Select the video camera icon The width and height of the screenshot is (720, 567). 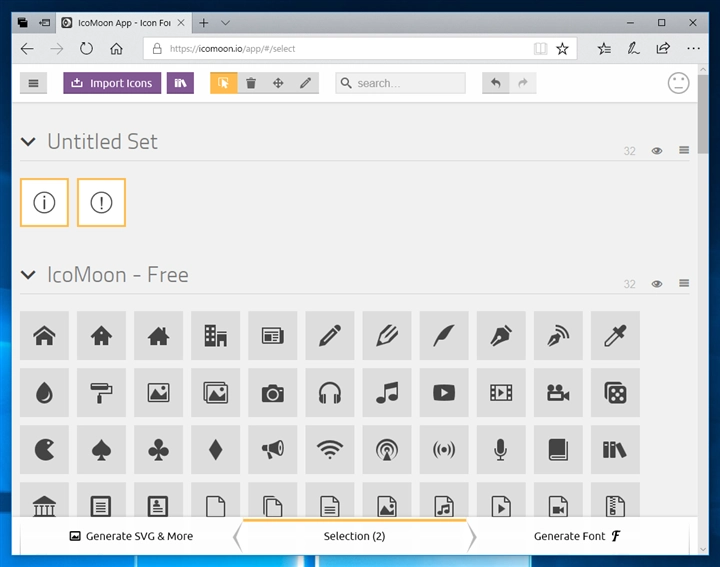pyautogui.click(x=558, y=393)
